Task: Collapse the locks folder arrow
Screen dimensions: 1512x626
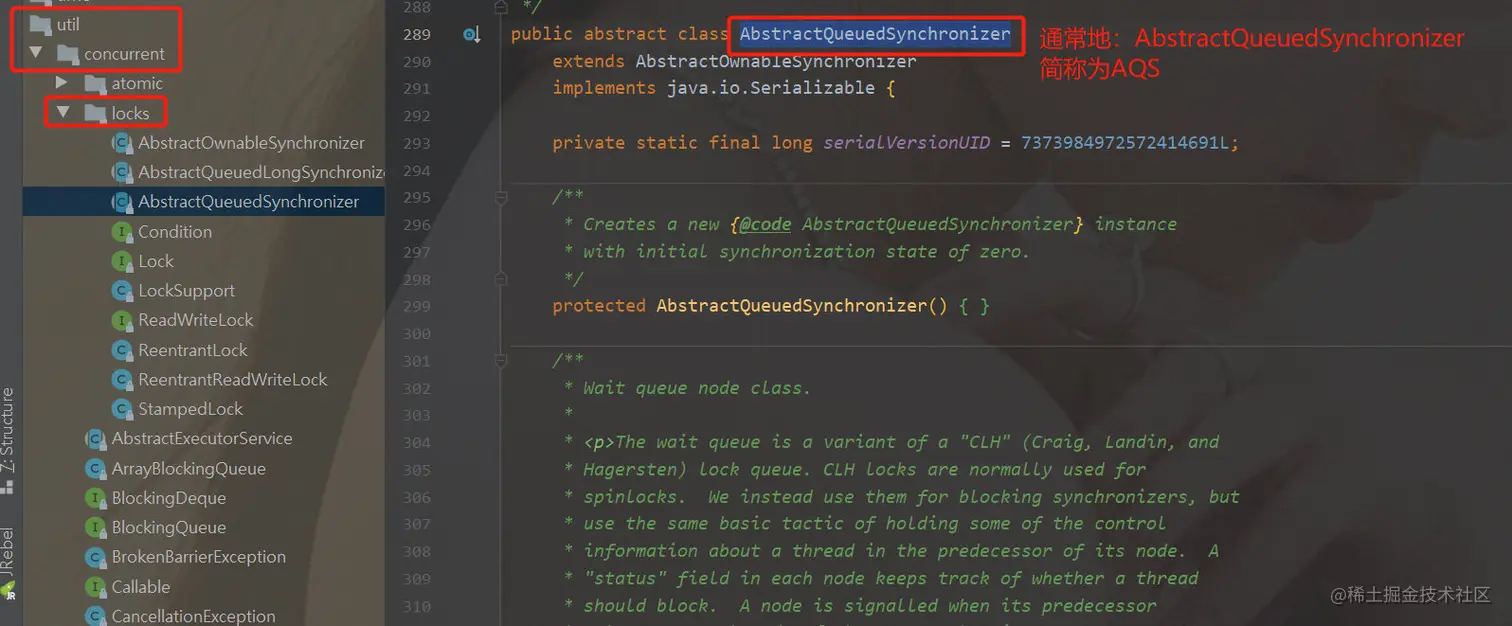Action: point(64,113)
